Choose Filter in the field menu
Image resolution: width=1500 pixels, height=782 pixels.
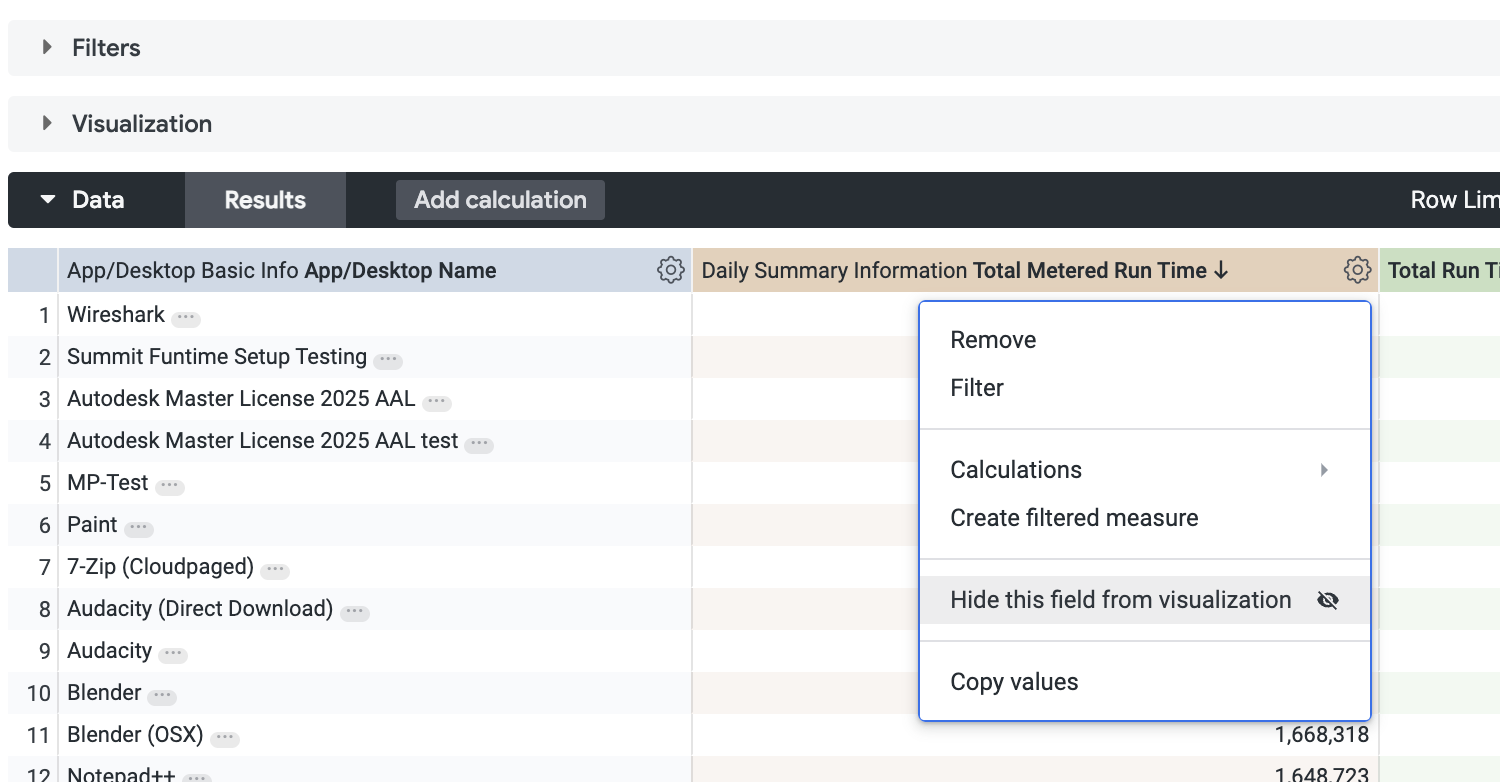pyautogui.click(x=976, y=388)
